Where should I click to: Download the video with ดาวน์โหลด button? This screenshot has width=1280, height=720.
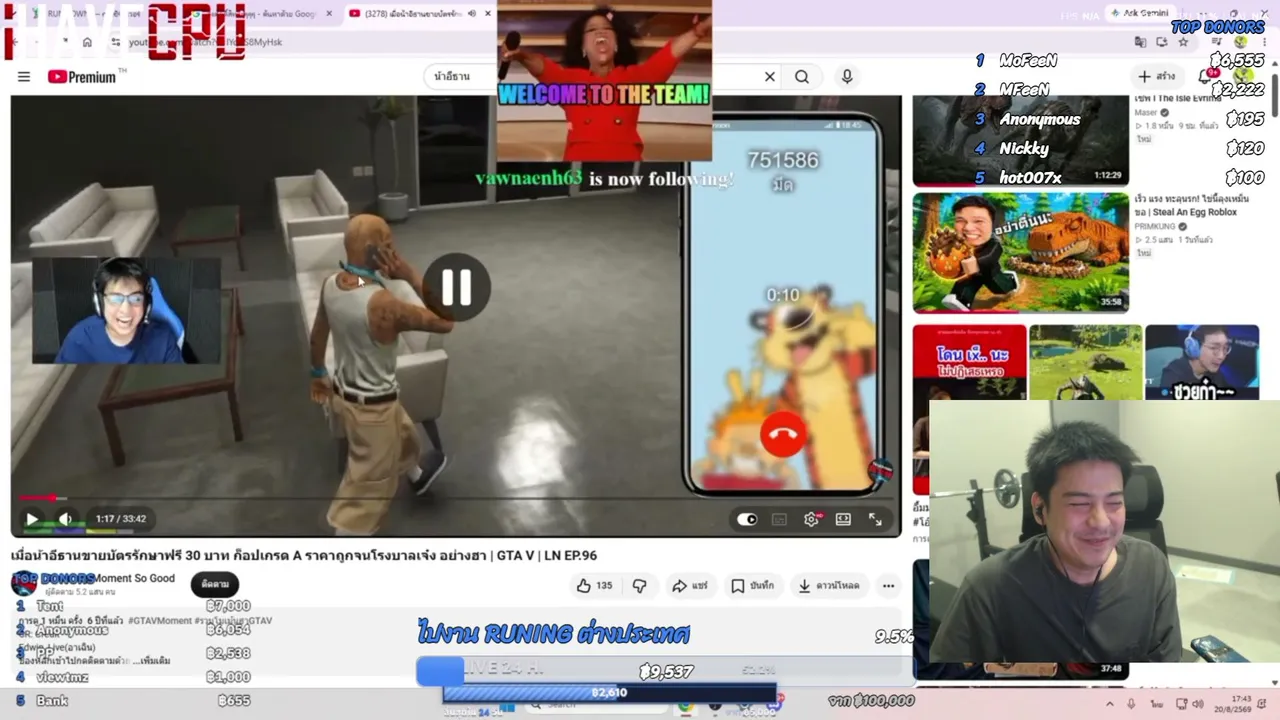(x=828, y=586)
